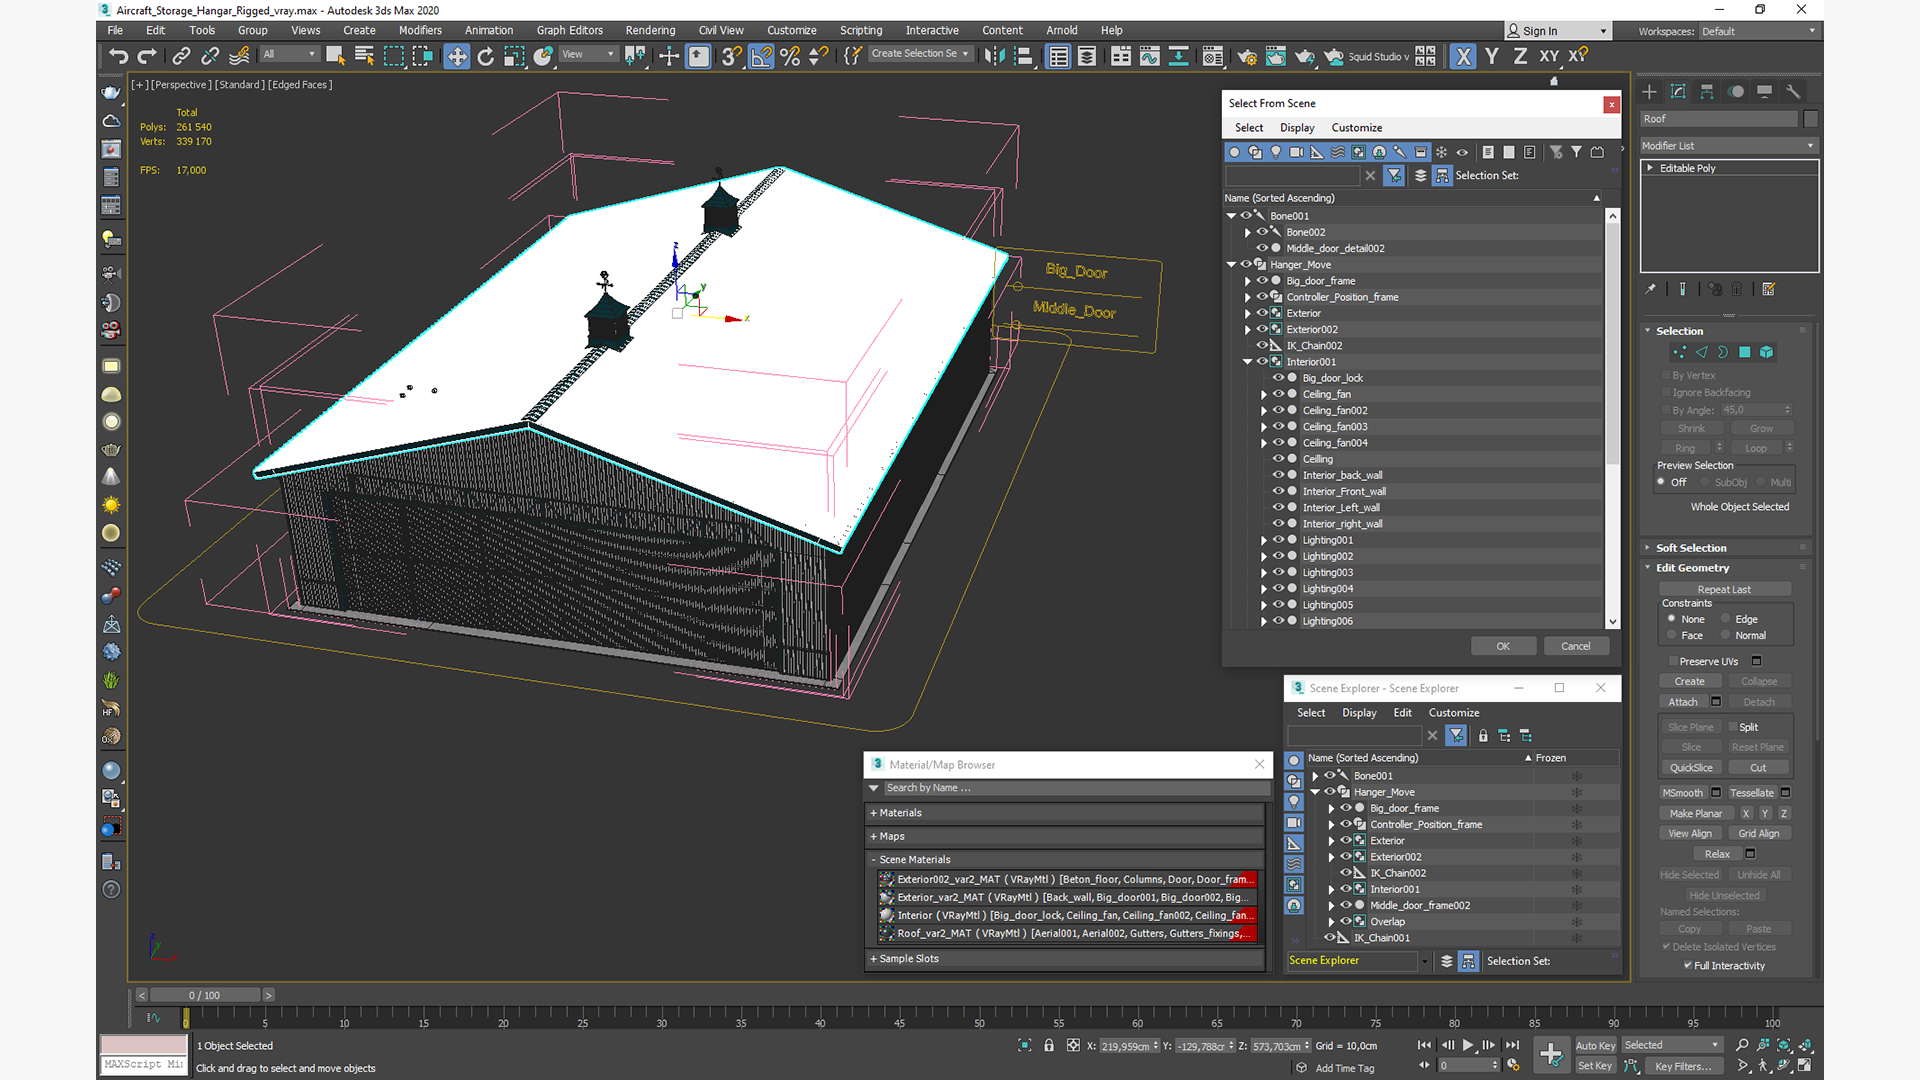Restrict transform to X axis button

tap(1463, 56)
